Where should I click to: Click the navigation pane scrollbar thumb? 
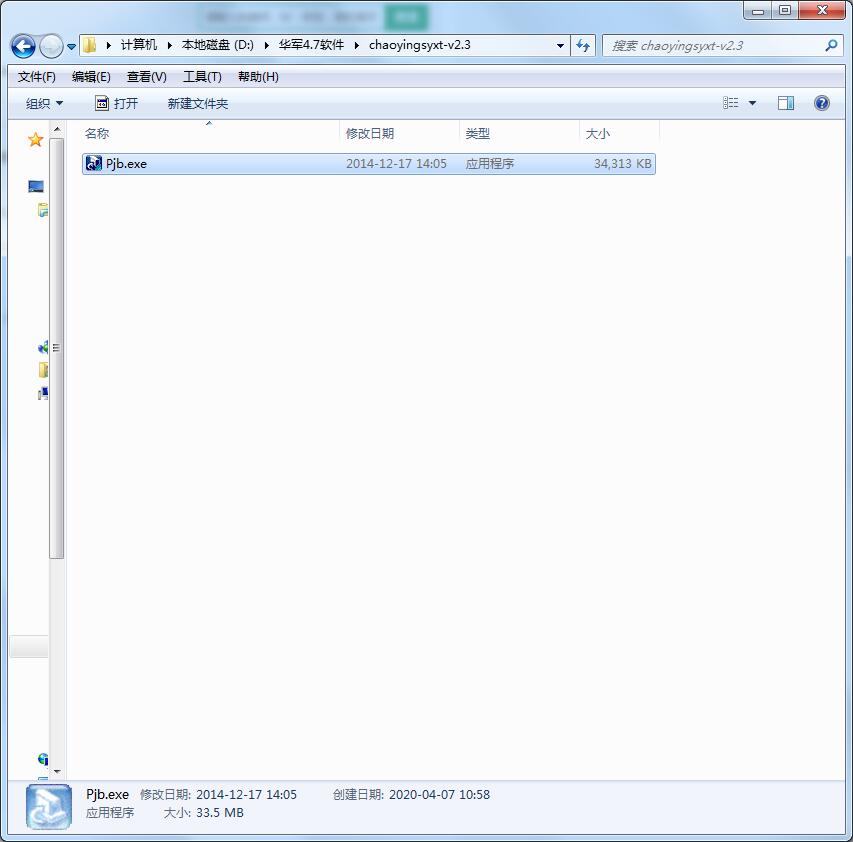pyautogui.click(x=57, y=348)
